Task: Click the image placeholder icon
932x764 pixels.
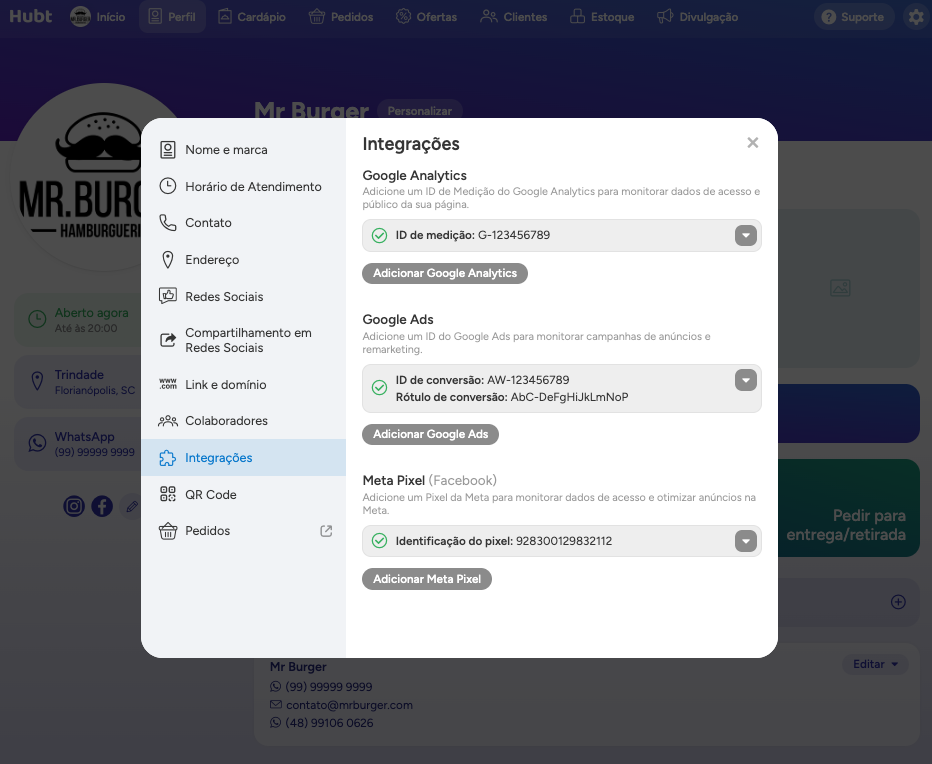Action: click(840, 288)
